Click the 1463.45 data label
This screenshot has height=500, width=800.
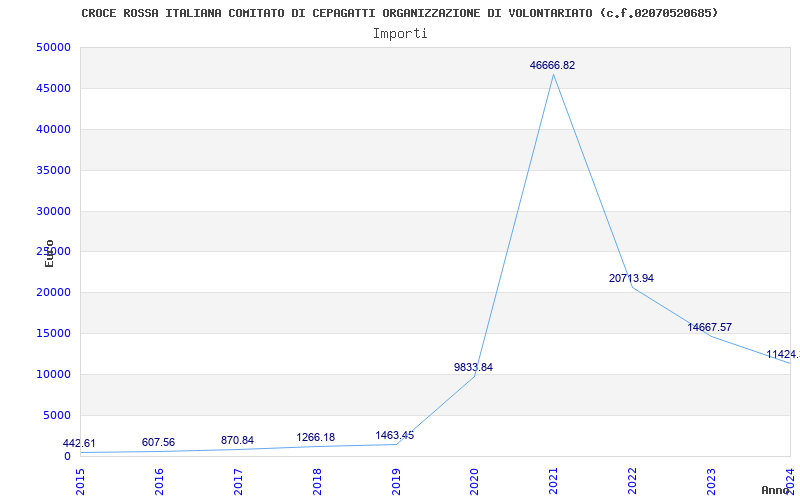tap(395, 435)
